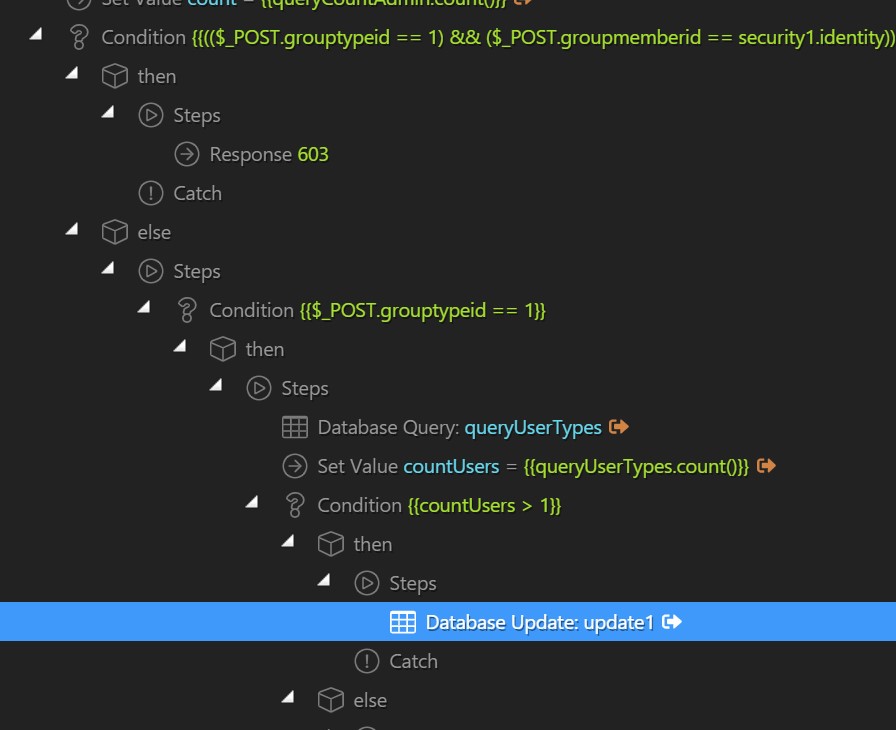This screenshot has width=896, height=730.
Task: Click table icon of Database Query queryUserTypes
Action: 295,427
